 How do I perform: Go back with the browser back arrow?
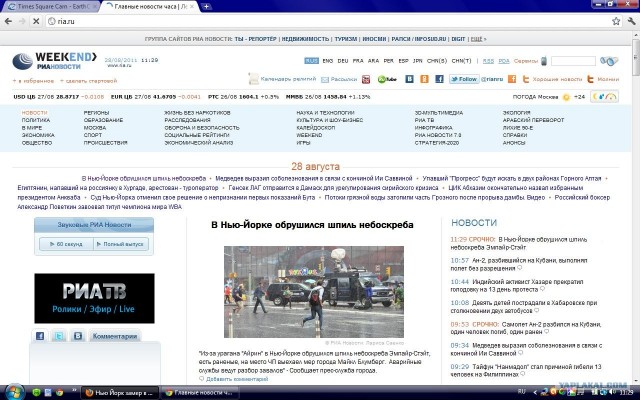coord(8,21)
